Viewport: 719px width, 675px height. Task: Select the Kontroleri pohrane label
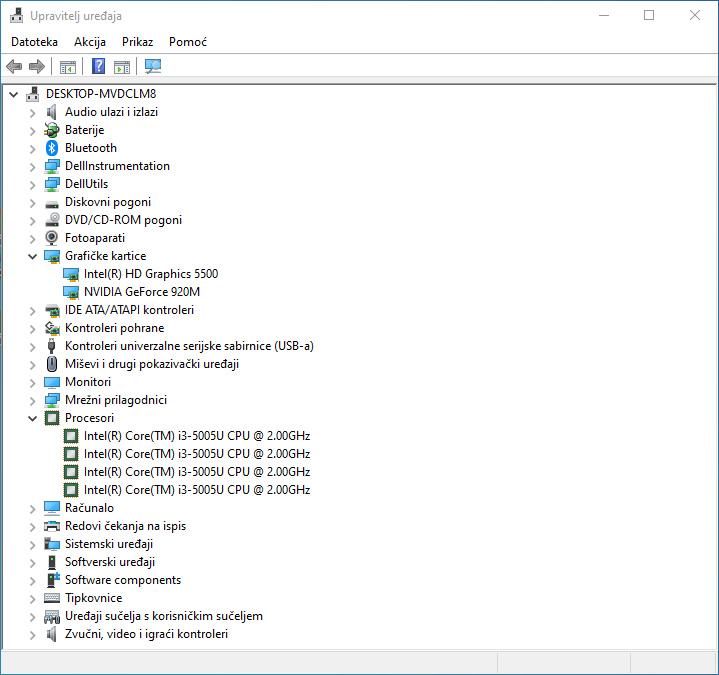pos(115,328)
